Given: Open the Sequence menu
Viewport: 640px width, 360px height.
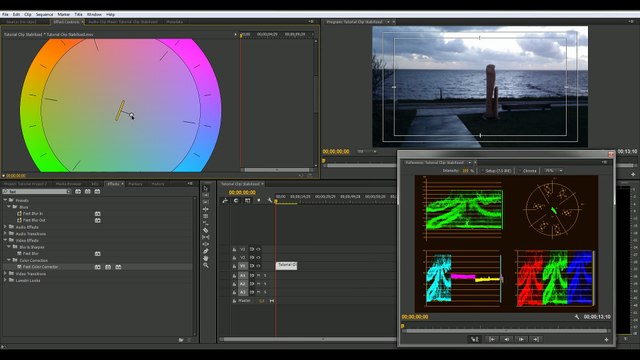Looking at the screenshot, I should pos(44,14).
